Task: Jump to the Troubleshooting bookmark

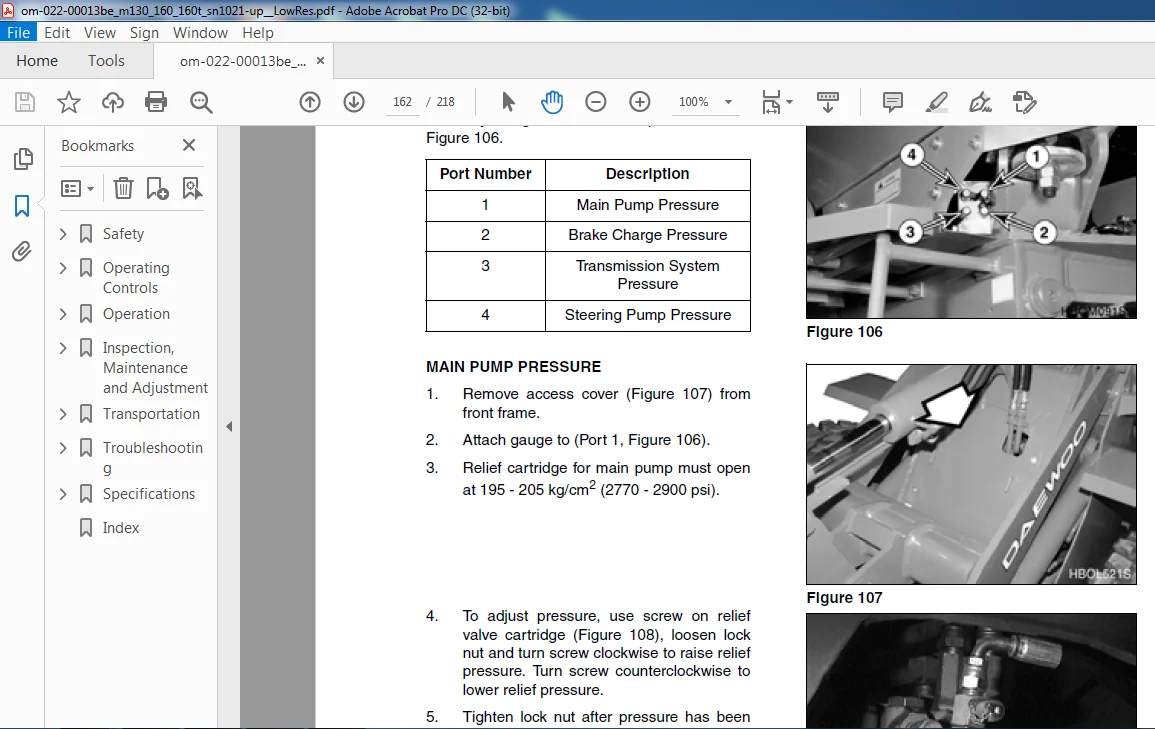Action: pos(152,457)
